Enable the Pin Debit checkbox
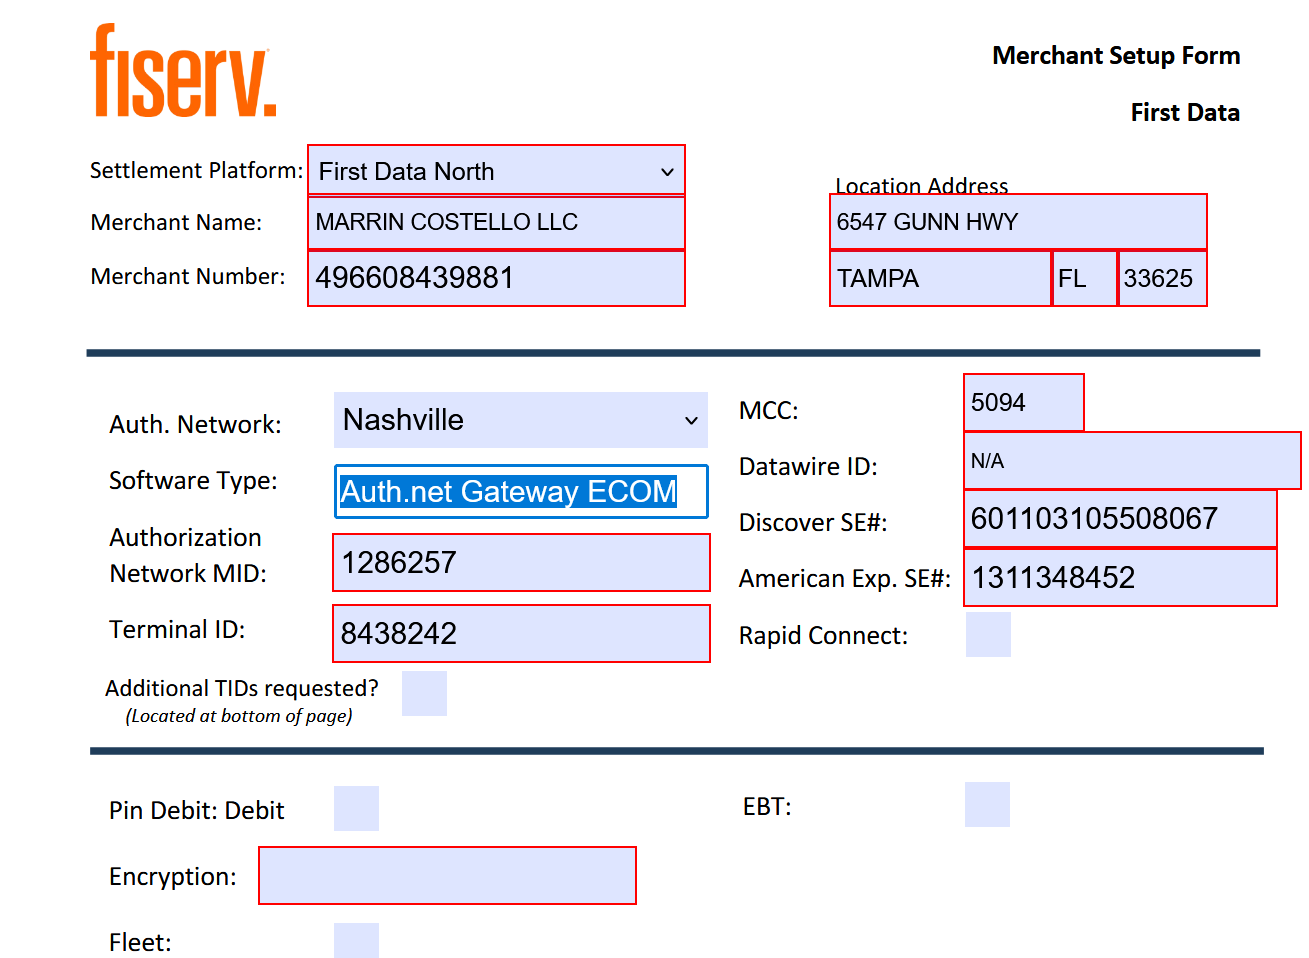 click(356, 808)
